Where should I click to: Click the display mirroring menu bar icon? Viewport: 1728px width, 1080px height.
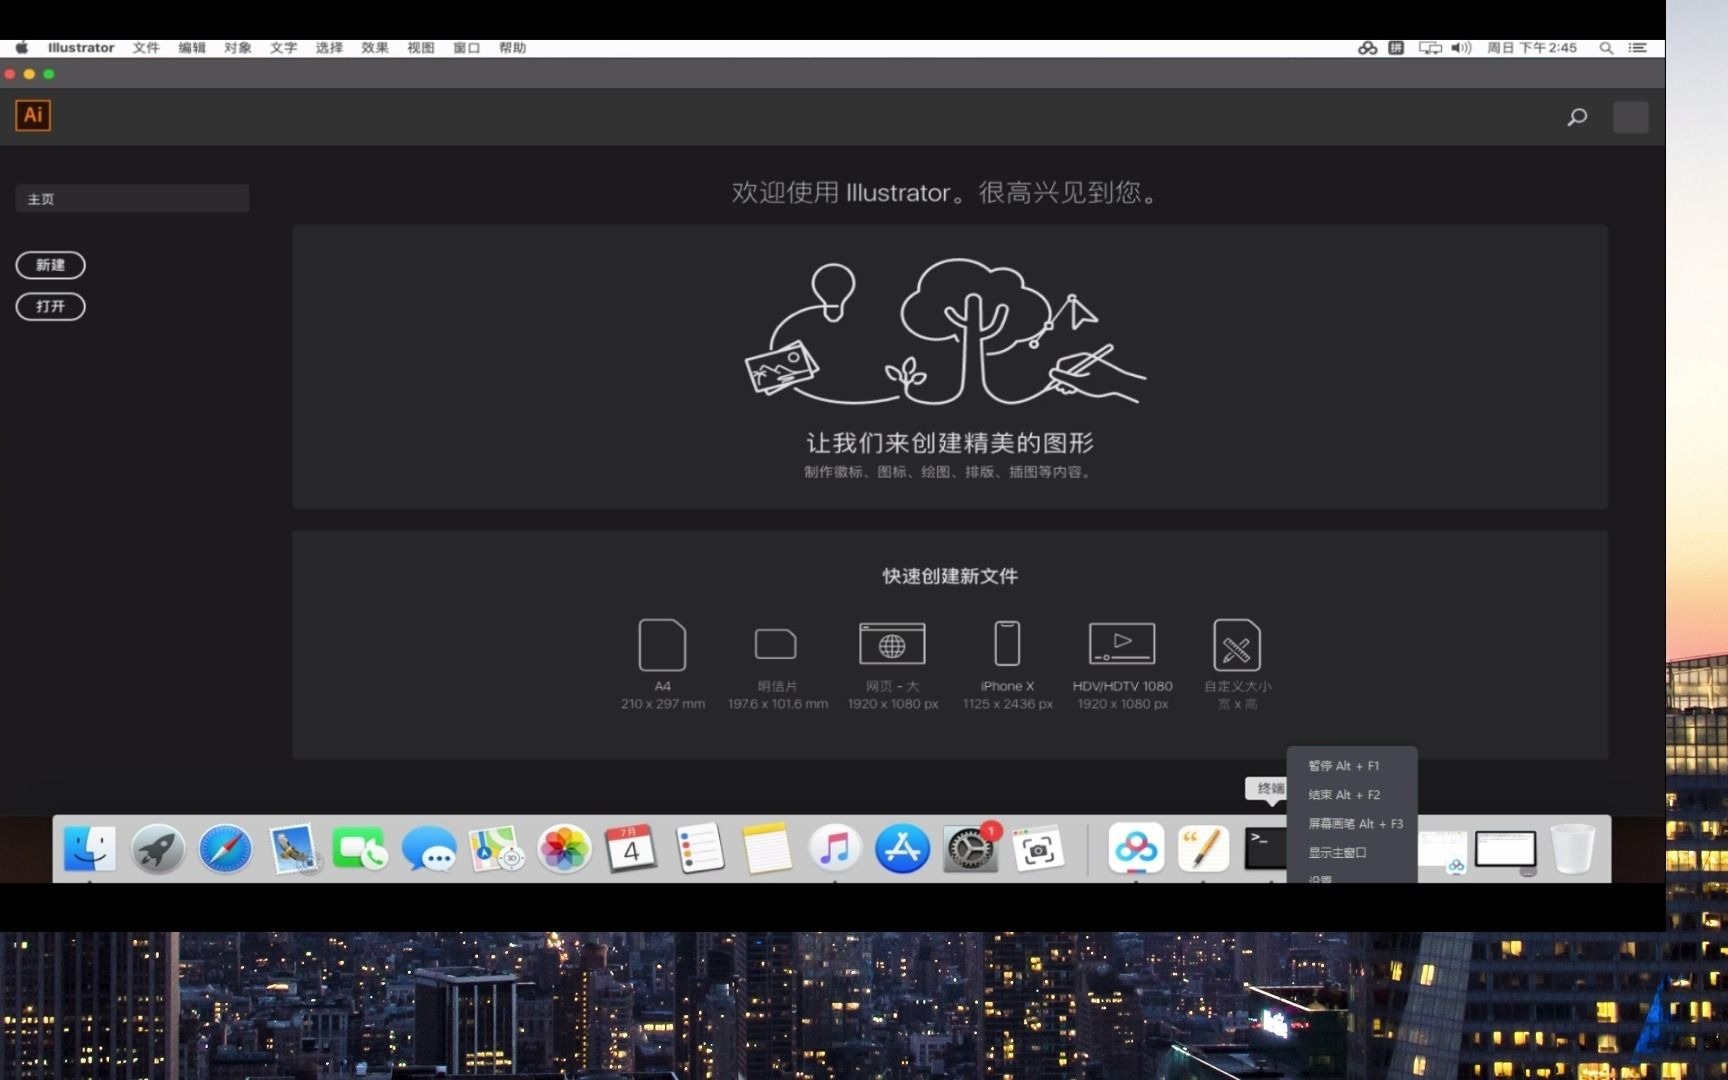click(x=1430, y=48)
